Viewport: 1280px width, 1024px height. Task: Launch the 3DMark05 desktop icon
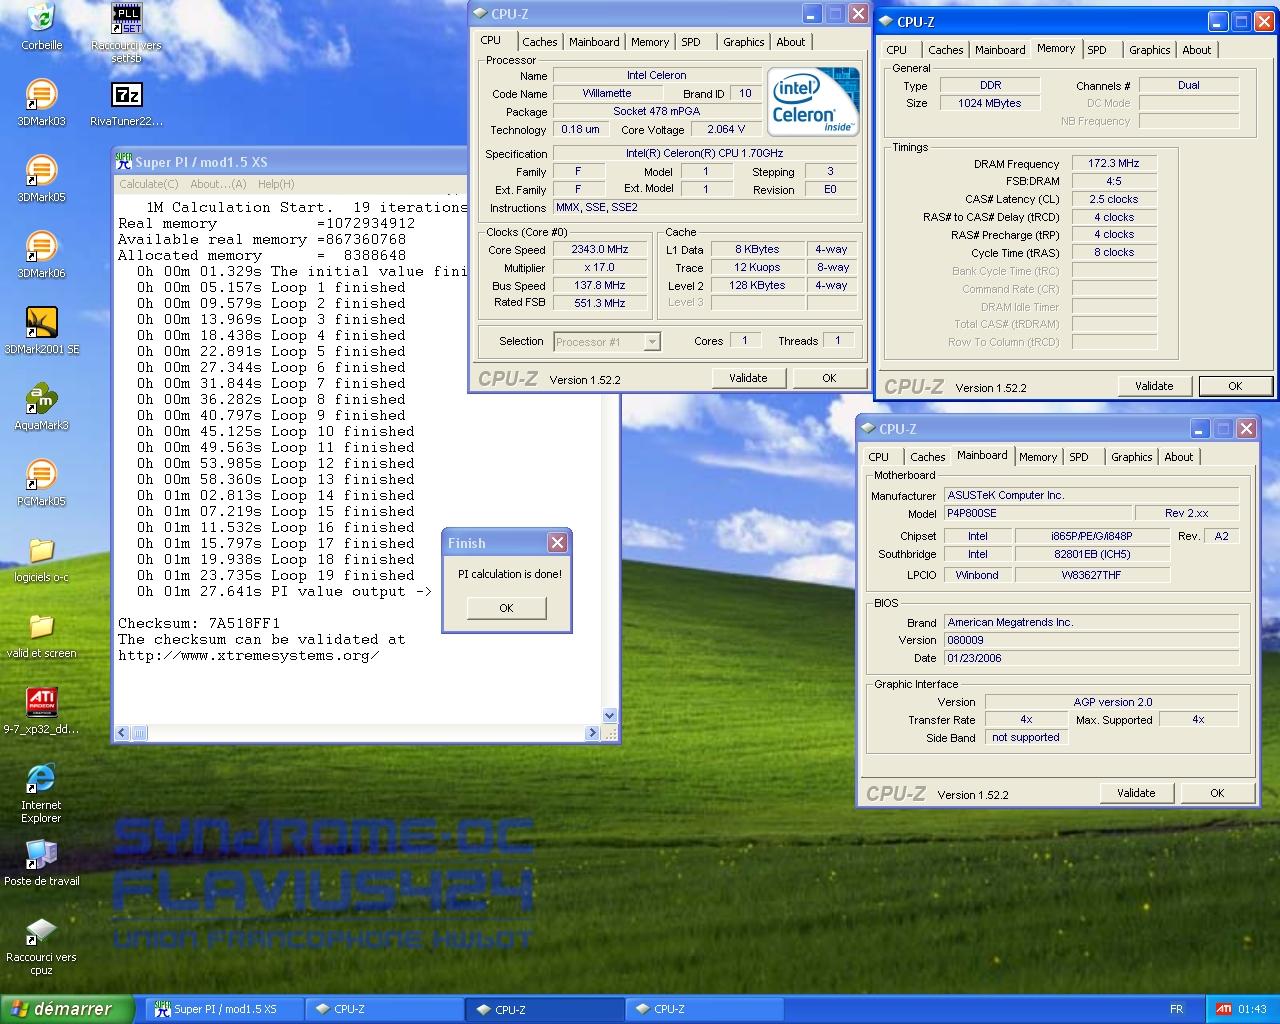click(41, 179)
